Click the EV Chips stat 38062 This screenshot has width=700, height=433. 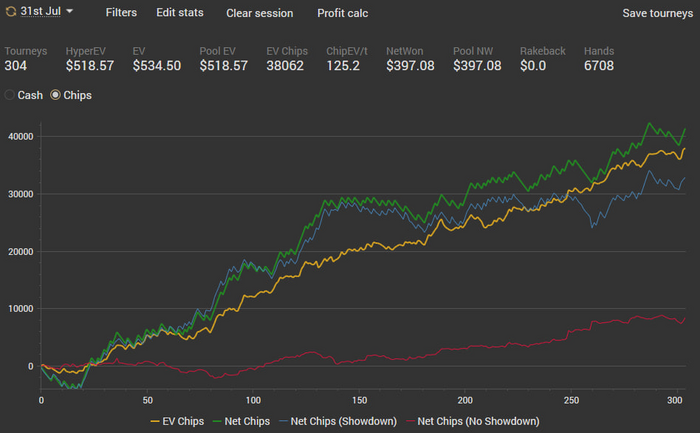click(x=288, y=66)
